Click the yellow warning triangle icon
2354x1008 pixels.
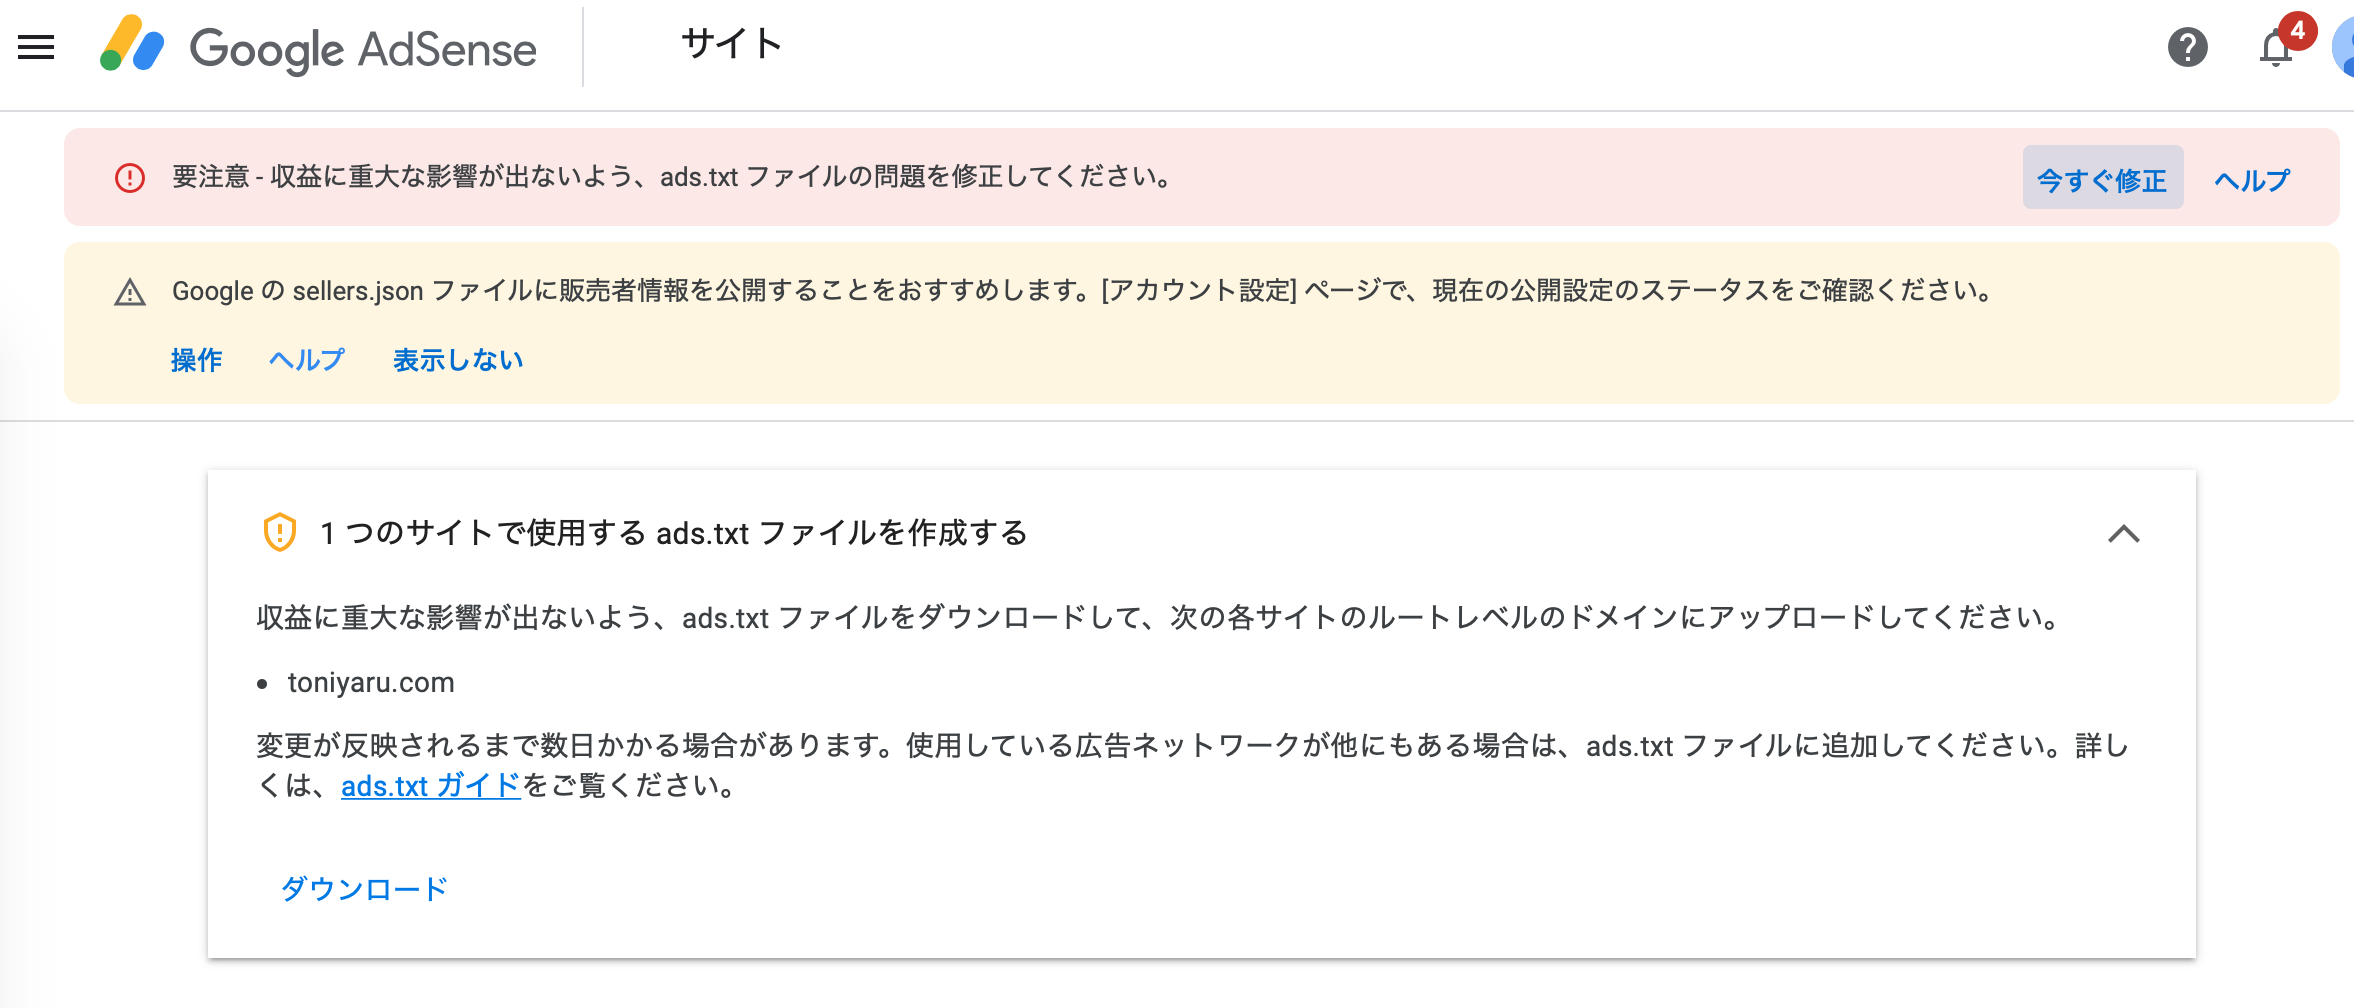[x=130, y=292]
